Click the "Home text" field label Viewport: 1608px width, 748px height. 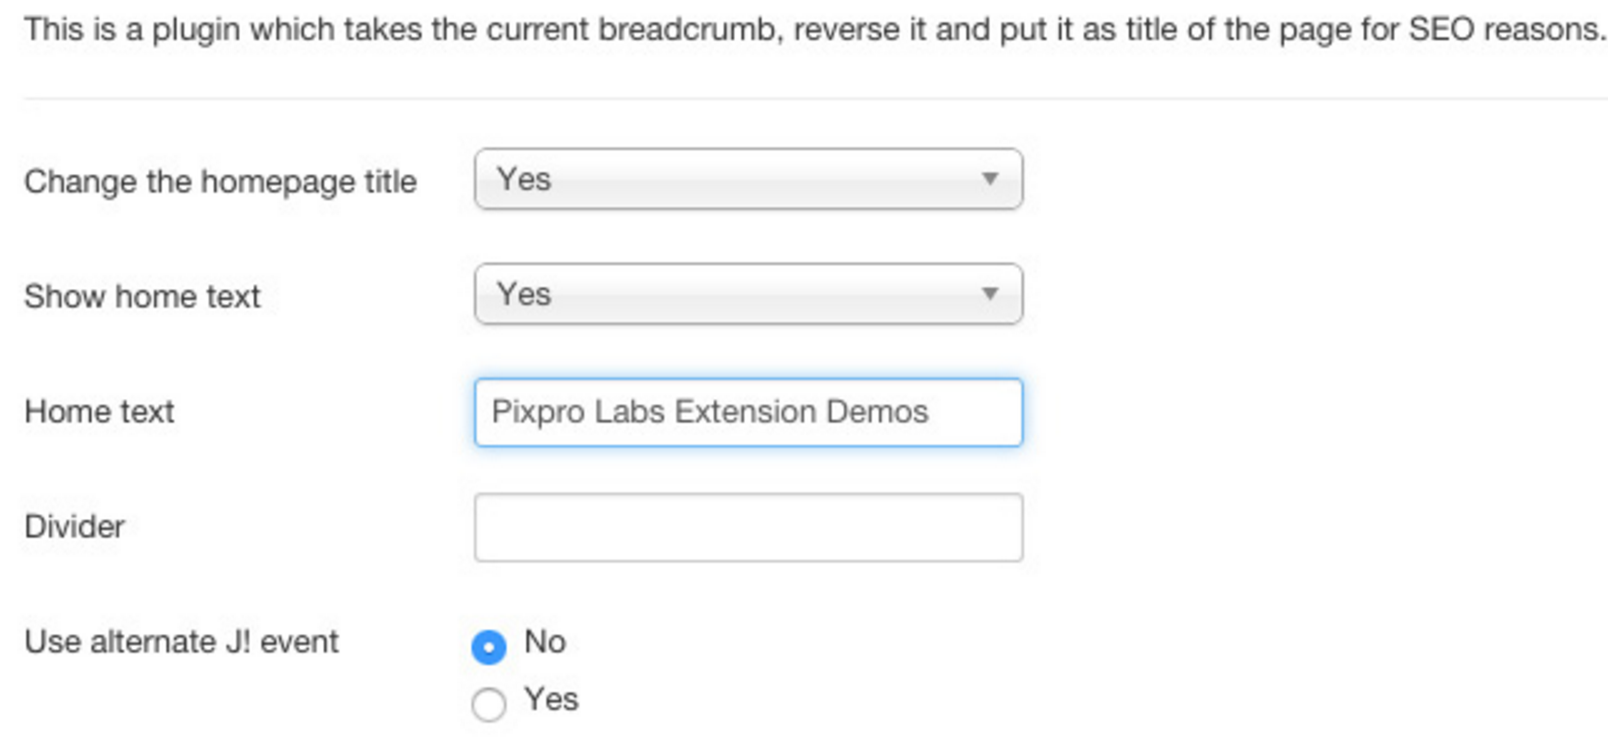click(99, 412)
